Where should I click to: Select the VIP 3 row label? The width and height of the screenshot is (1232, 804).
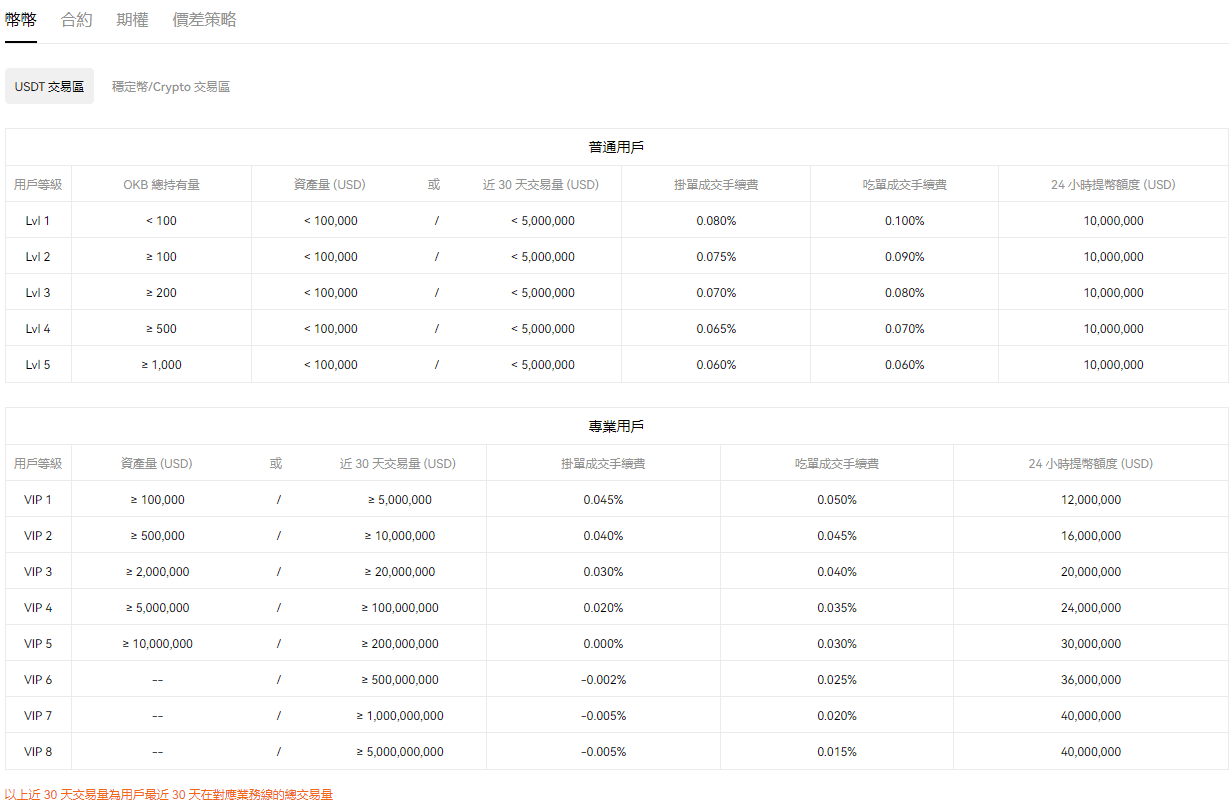(x=38, y=572)
